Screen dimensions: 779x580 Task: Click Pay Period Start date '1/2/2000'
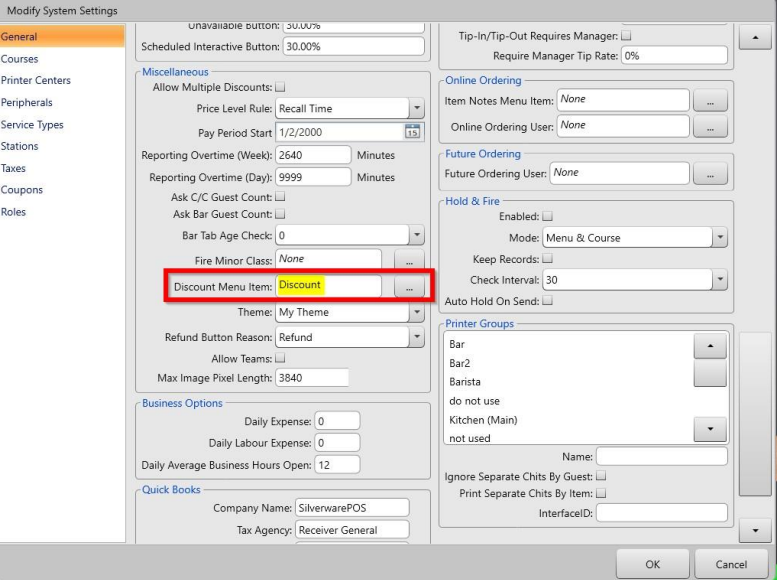tap(301, 132)
